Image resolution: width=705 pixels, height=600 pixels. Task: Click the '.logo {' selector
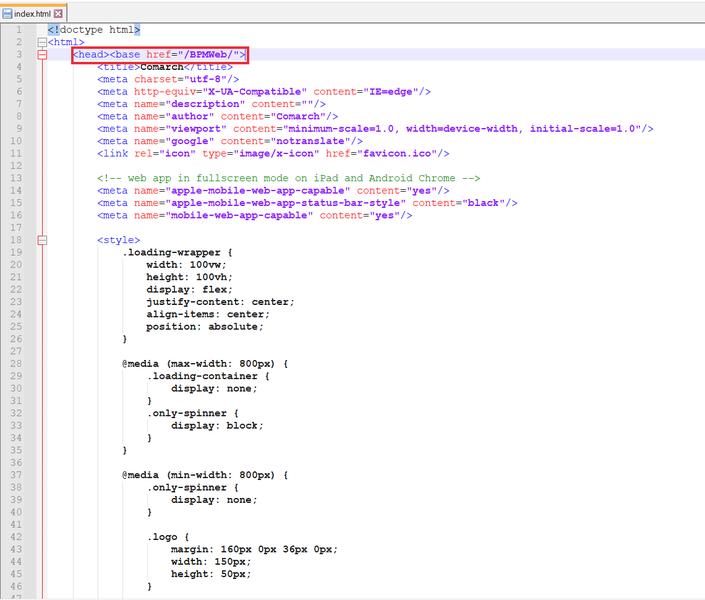click(x=168, y=537)
